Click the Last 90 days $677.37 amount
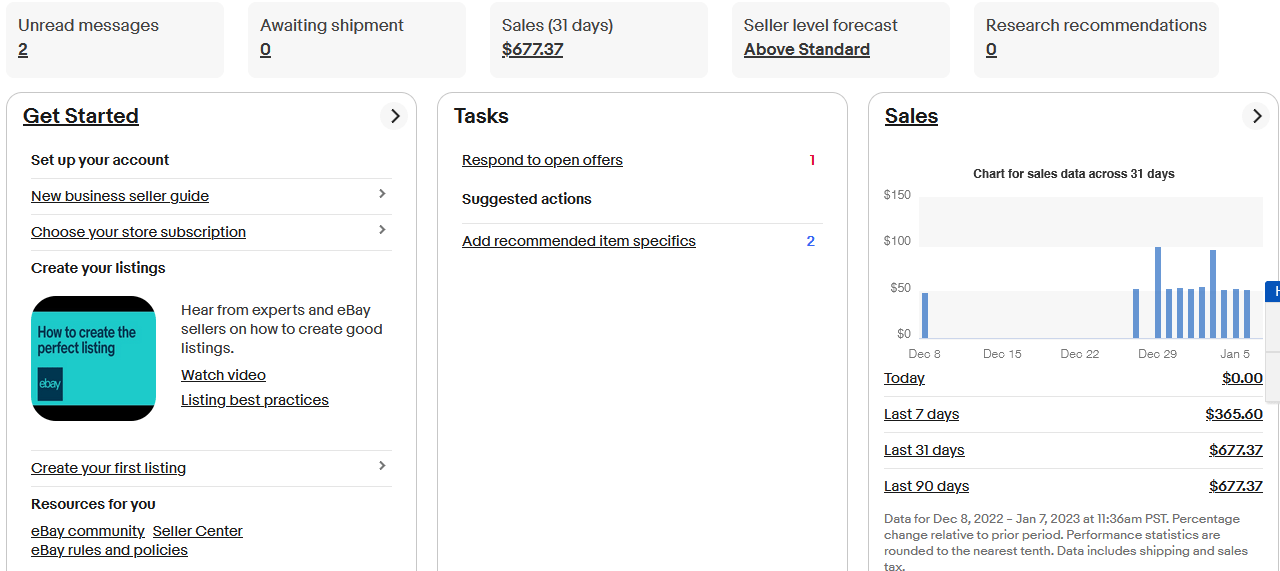 (1236, 486)
